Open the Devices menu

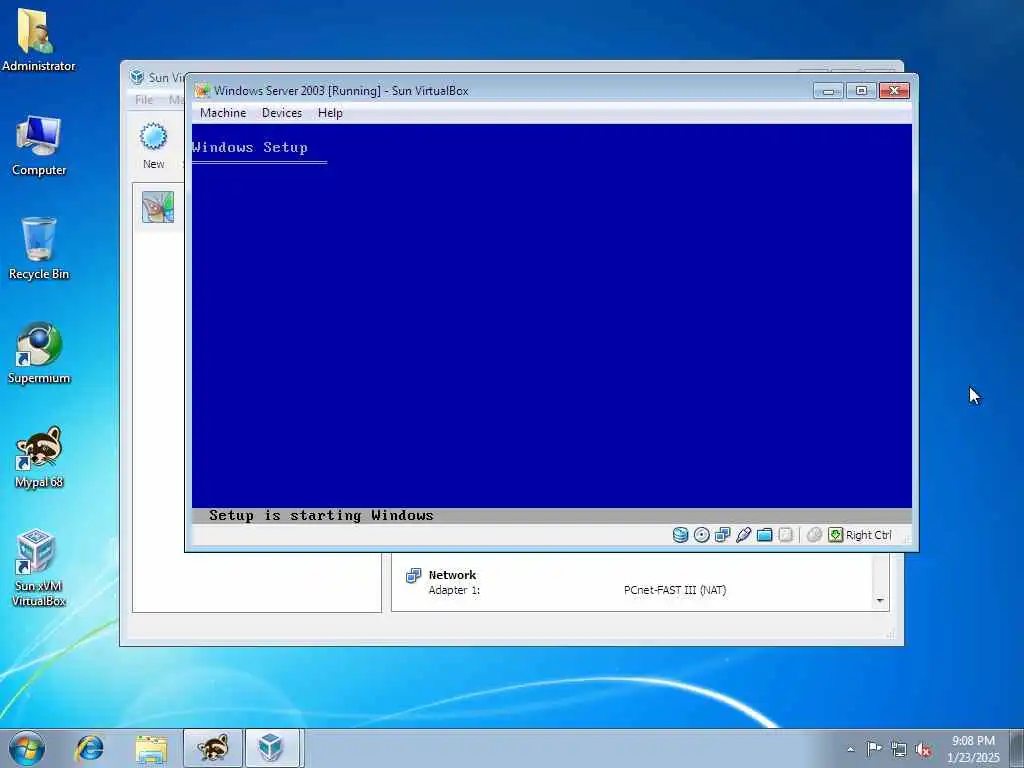click(281, 113)
